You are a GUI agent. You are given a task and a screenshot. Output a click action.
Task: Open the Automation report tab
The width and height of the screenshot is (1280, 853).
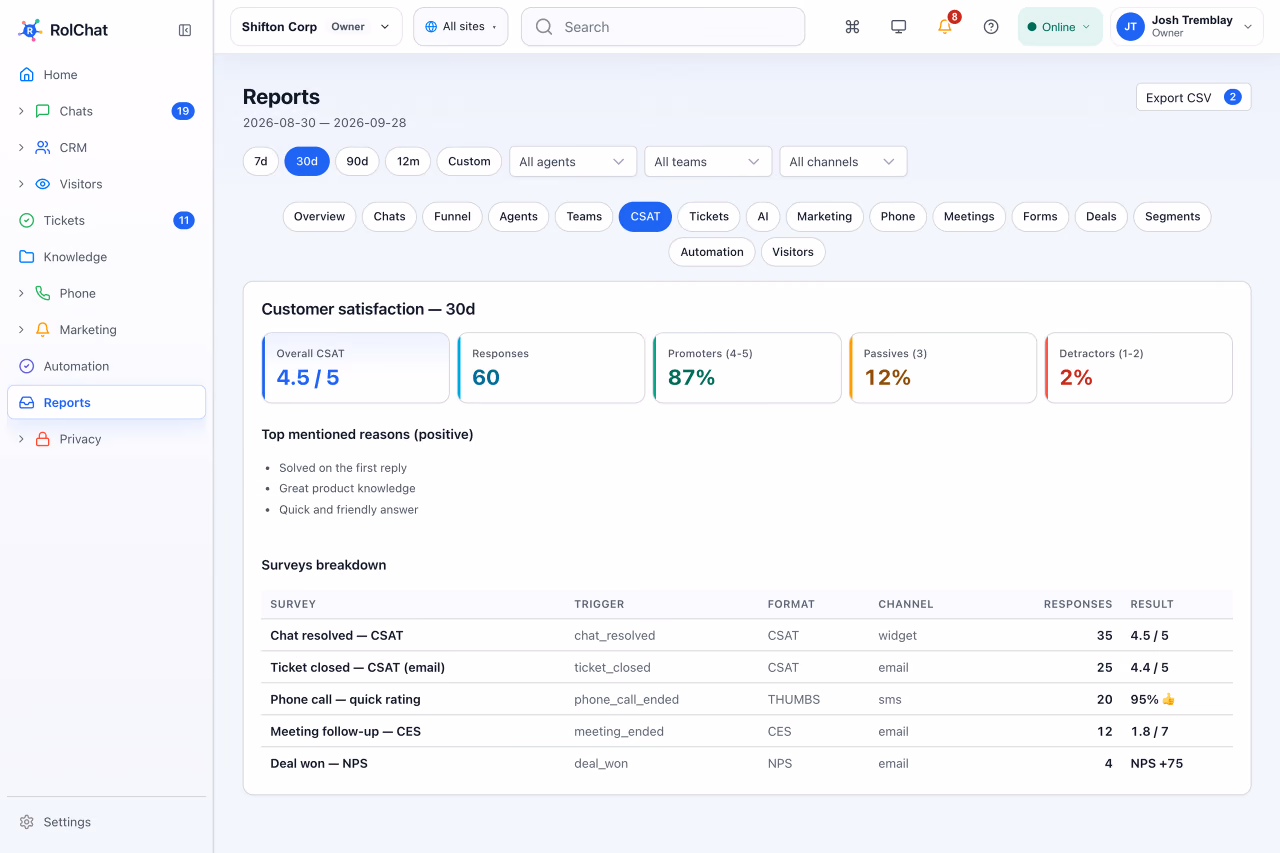712,252
